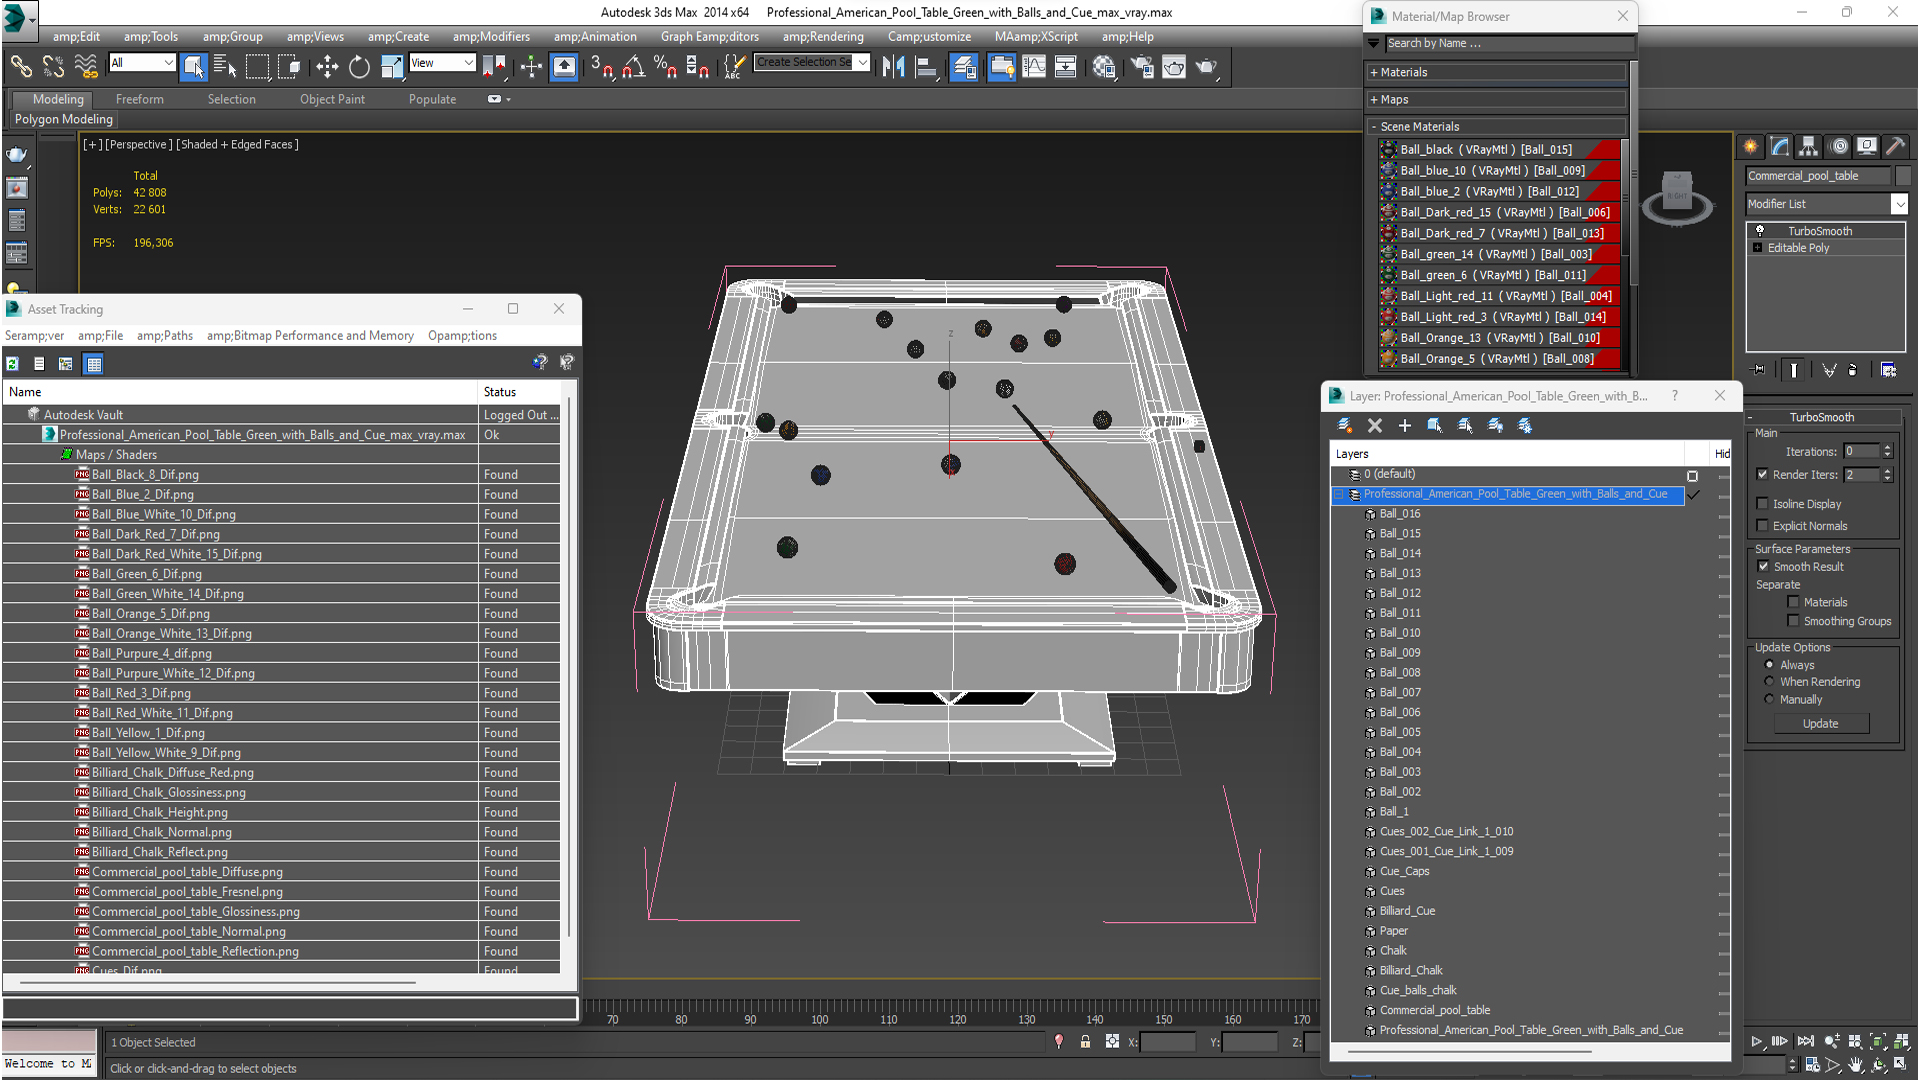
Task: Open the selection filter All dropdown
Action: [x=142, y=63]
